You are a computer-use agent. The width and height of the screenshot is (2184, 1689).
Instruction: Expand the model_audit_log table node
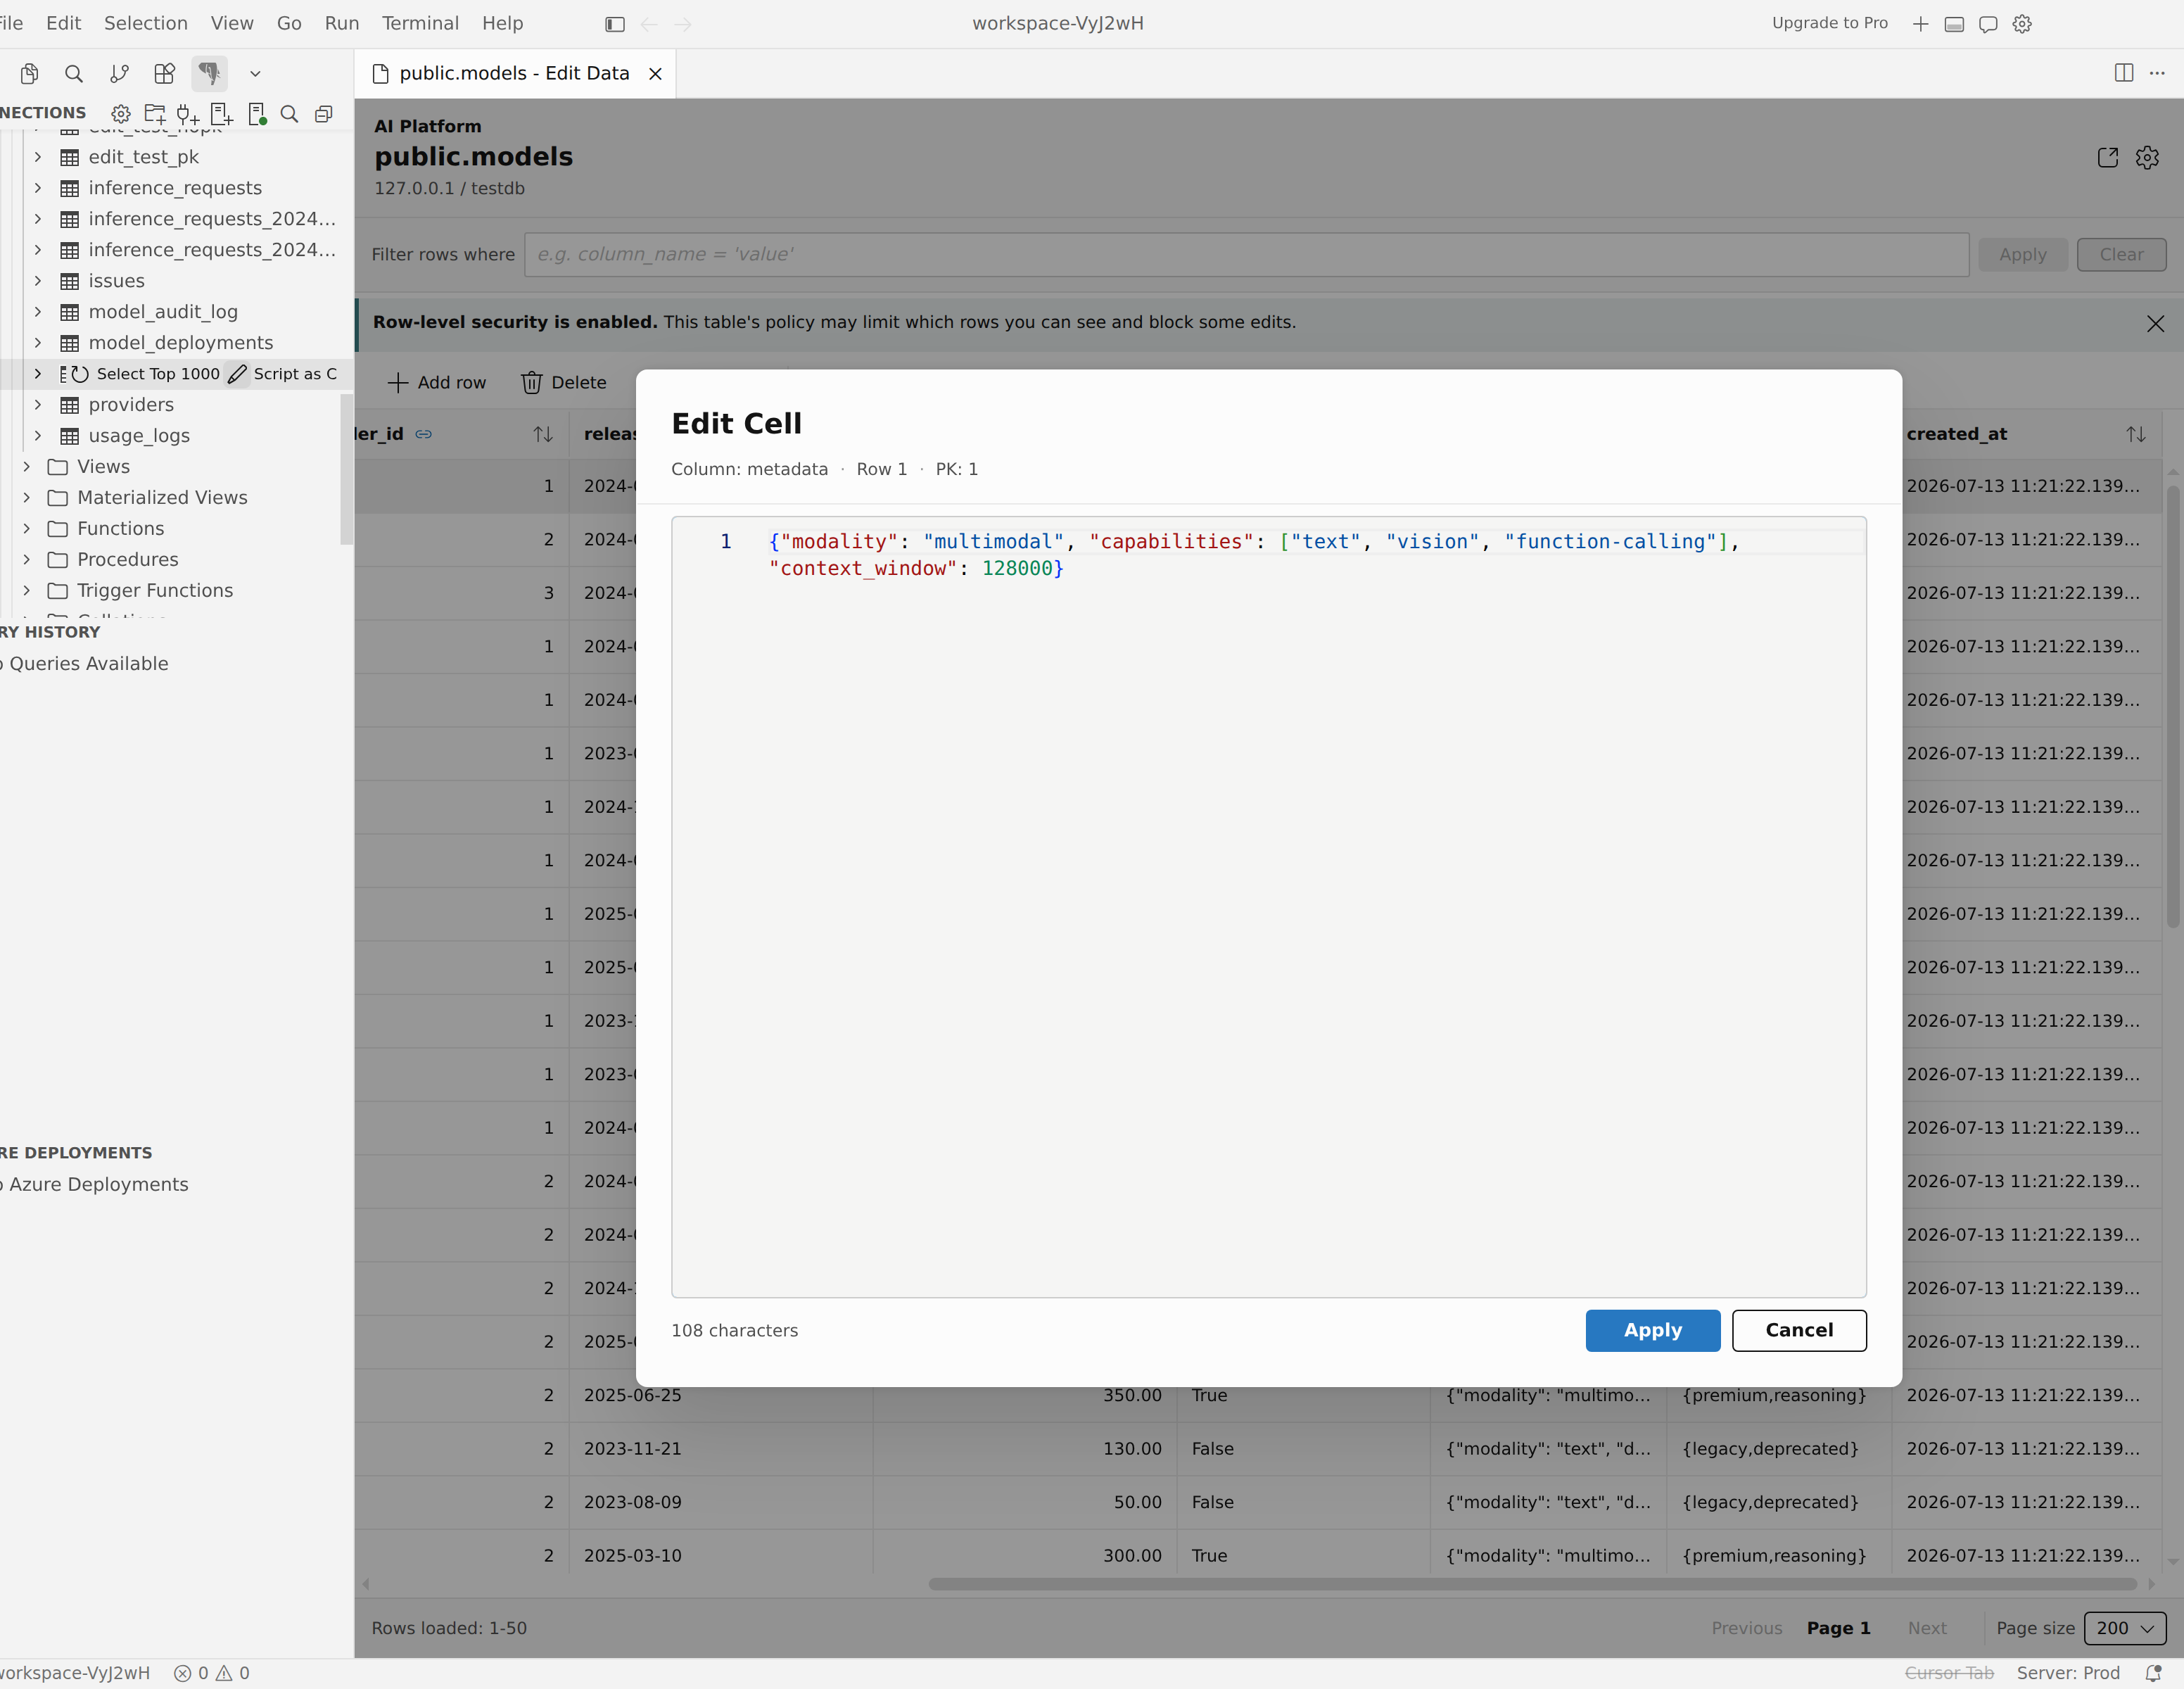[x=38, y=312]
